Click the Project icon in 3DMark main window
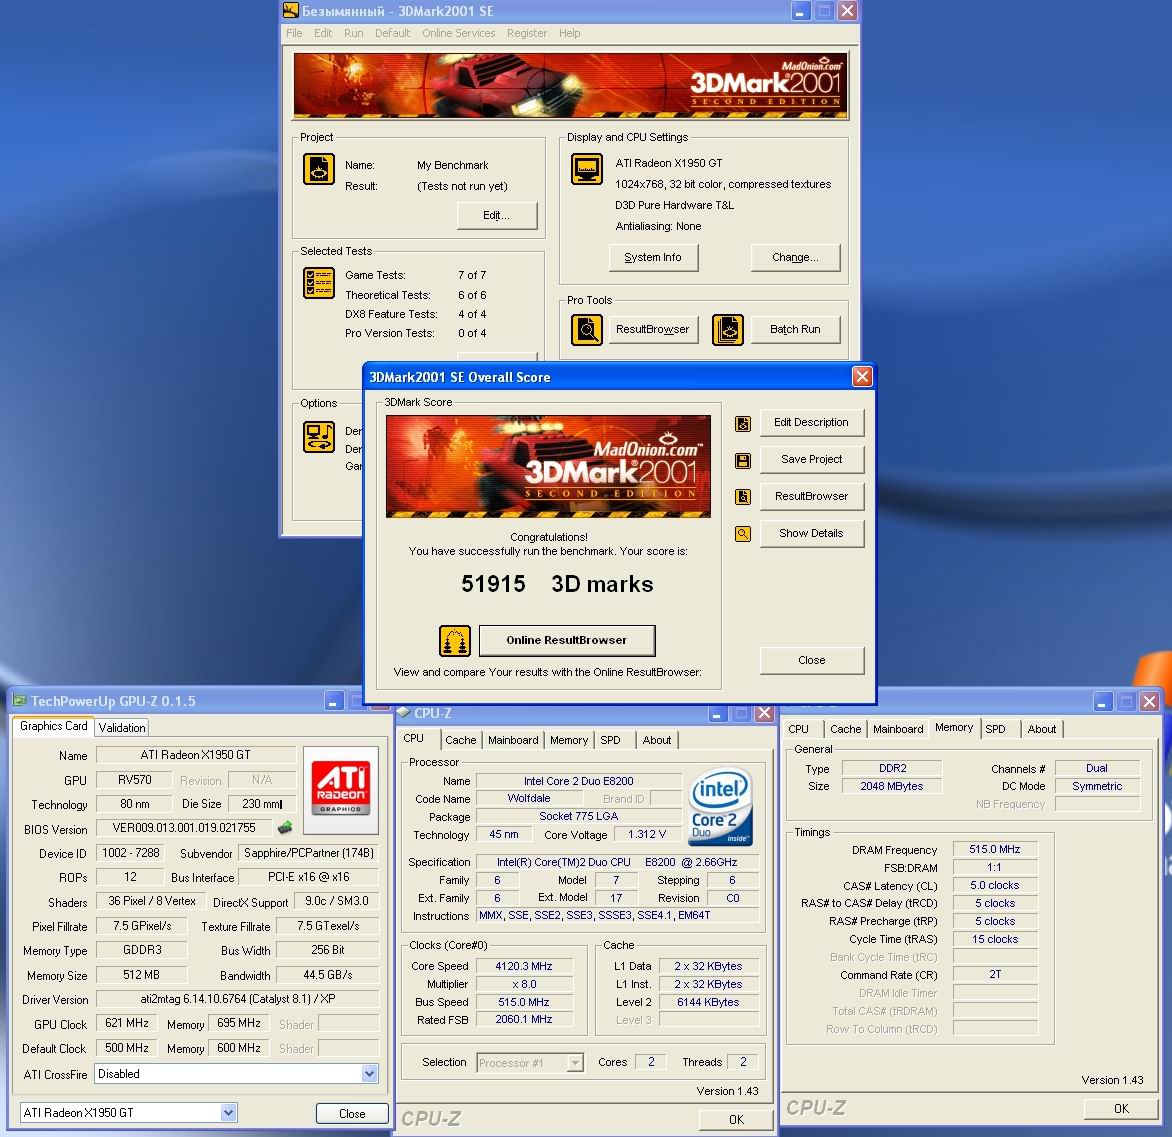1172x1137 pixels. [318, 169]
